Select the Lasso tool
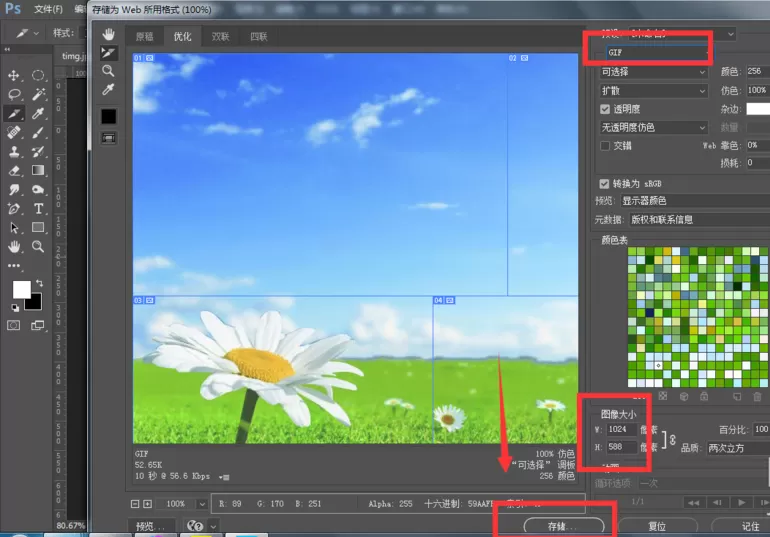The height and width of the screenshot is (537, 770). (x=14, y=94)
